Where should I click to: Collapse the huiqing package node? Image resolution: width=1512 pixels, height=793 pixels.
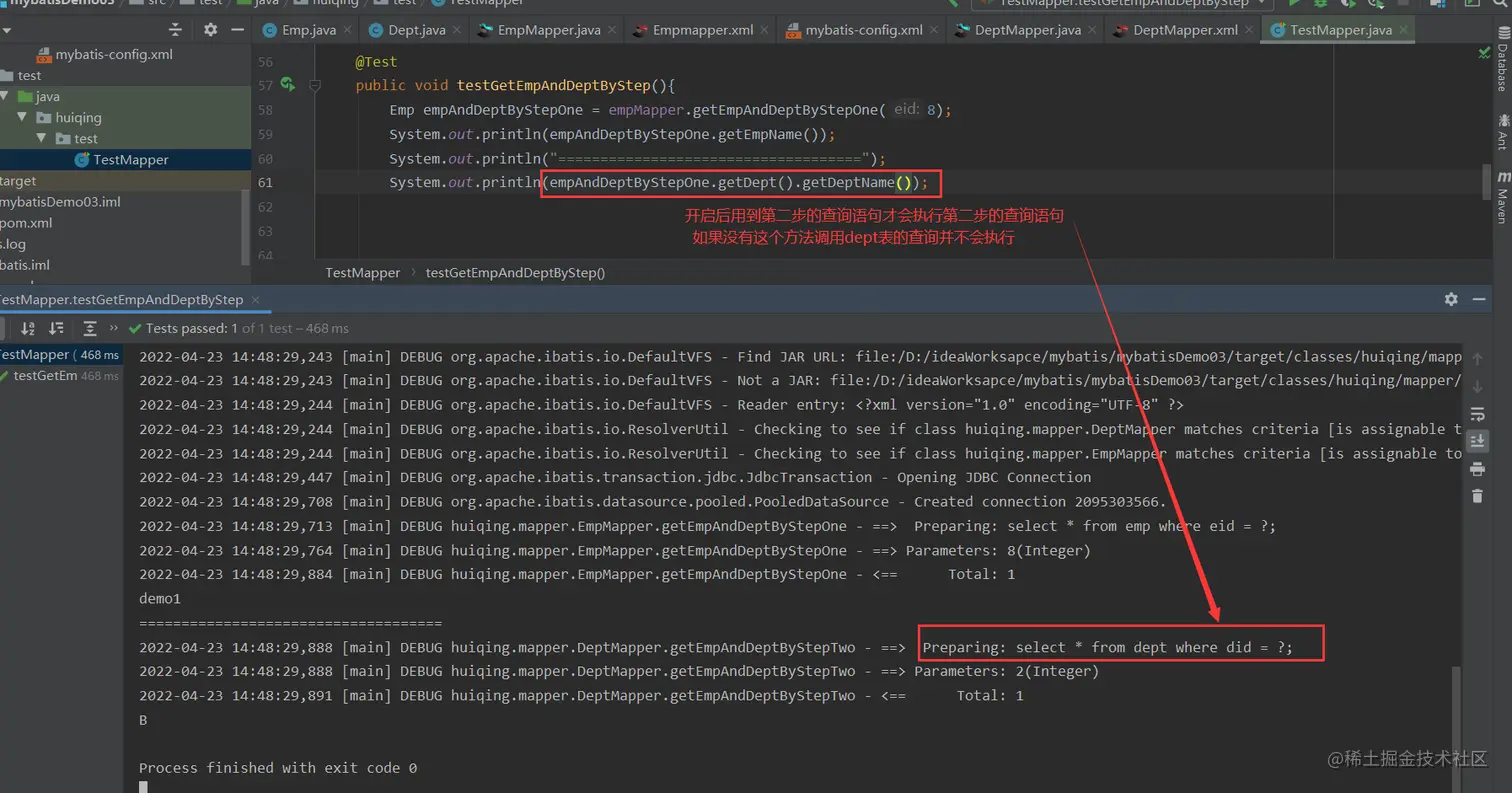24,117
